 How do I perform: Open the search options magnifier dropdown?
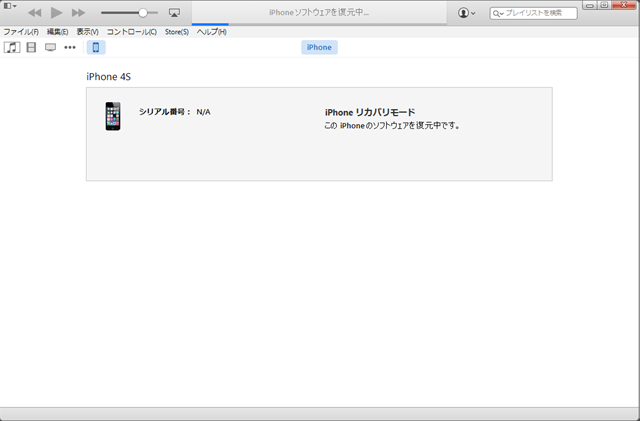[x=498, y=13]
